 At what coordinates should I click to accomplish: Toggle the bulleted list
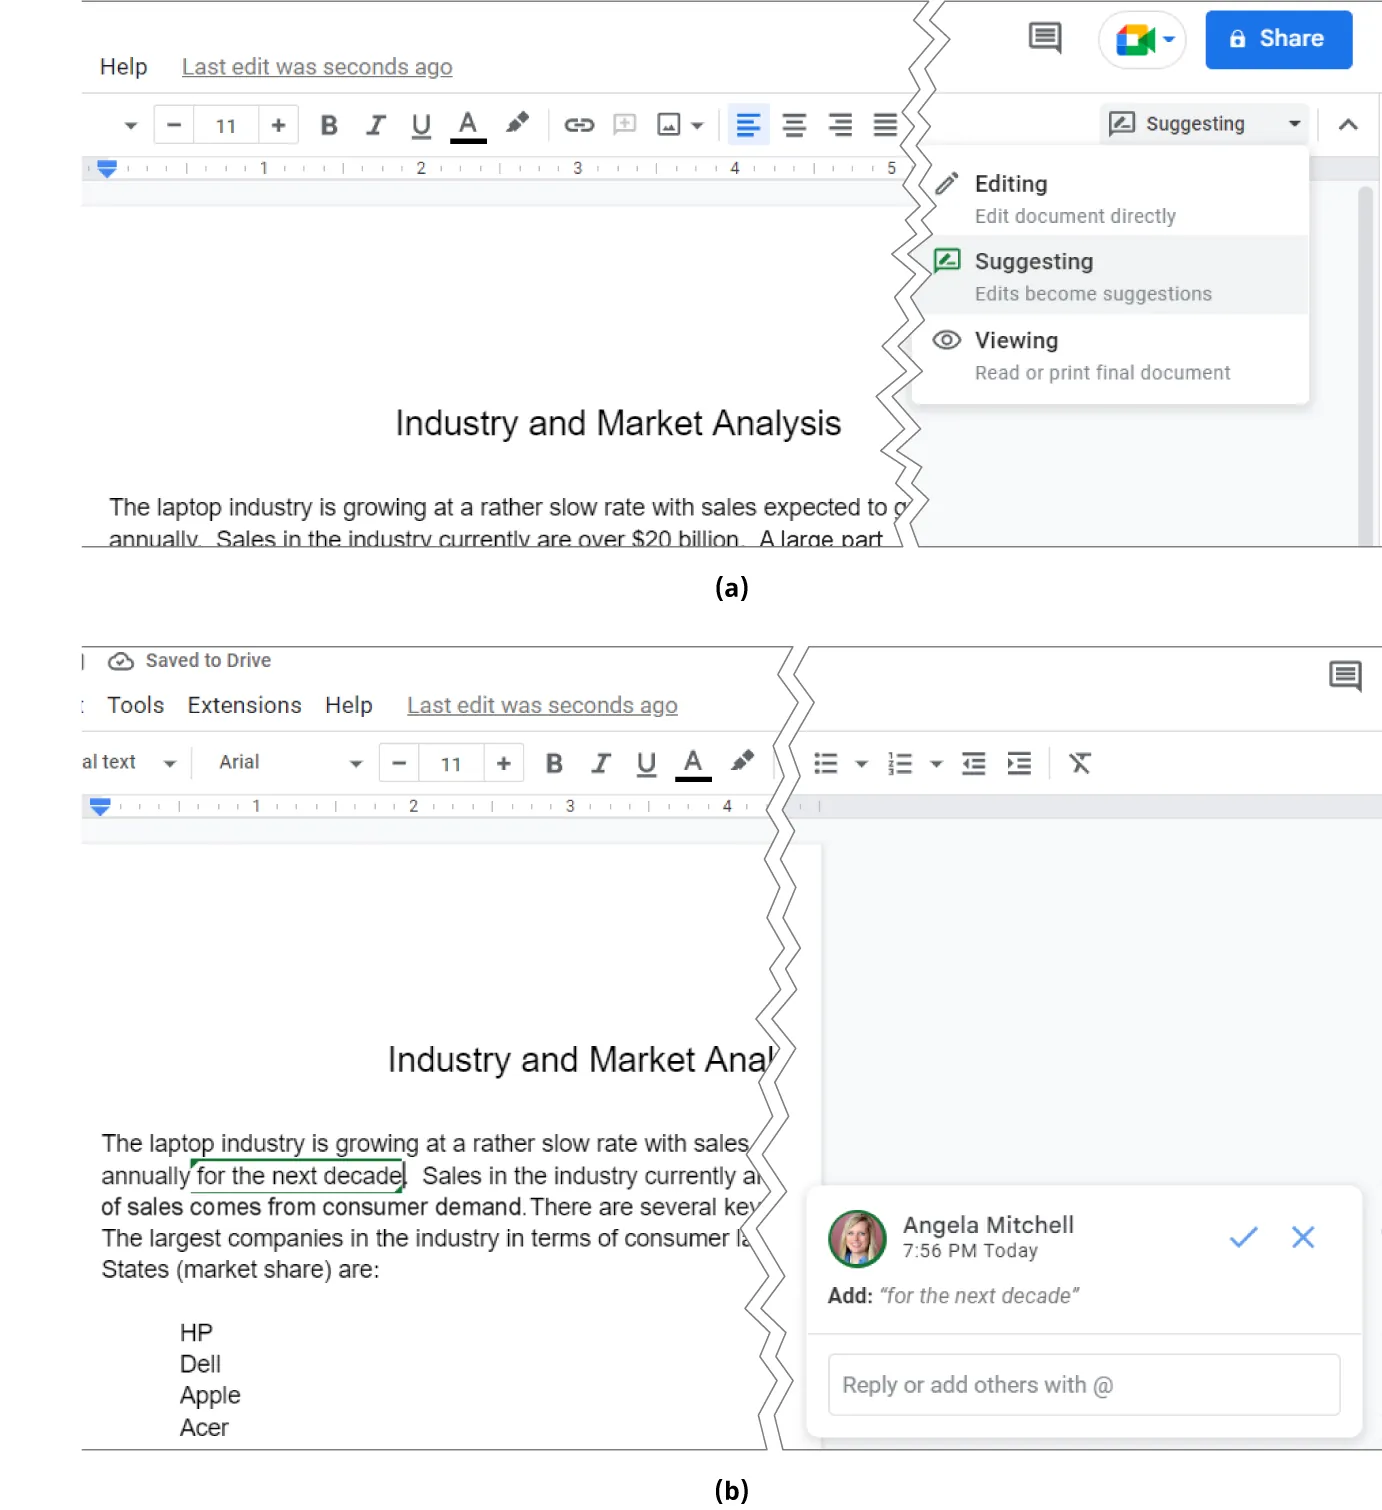[x=825, y=762]
